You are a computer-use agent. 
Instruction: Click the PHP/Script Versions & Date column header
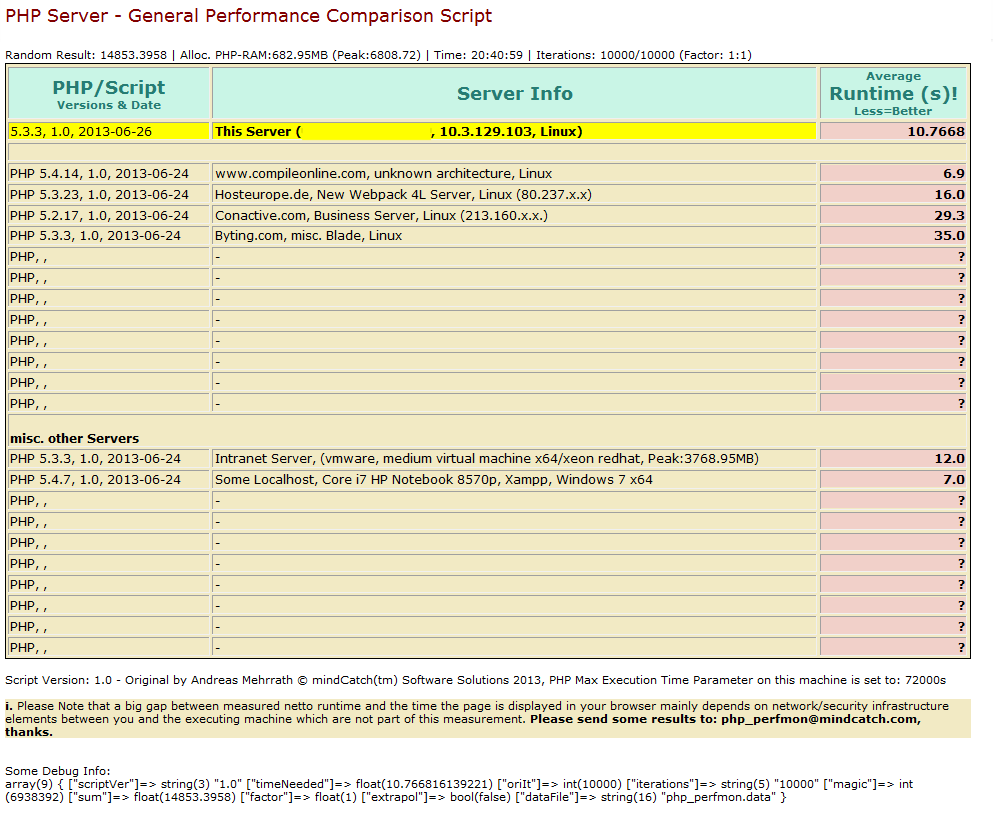[x=108, y=92]
